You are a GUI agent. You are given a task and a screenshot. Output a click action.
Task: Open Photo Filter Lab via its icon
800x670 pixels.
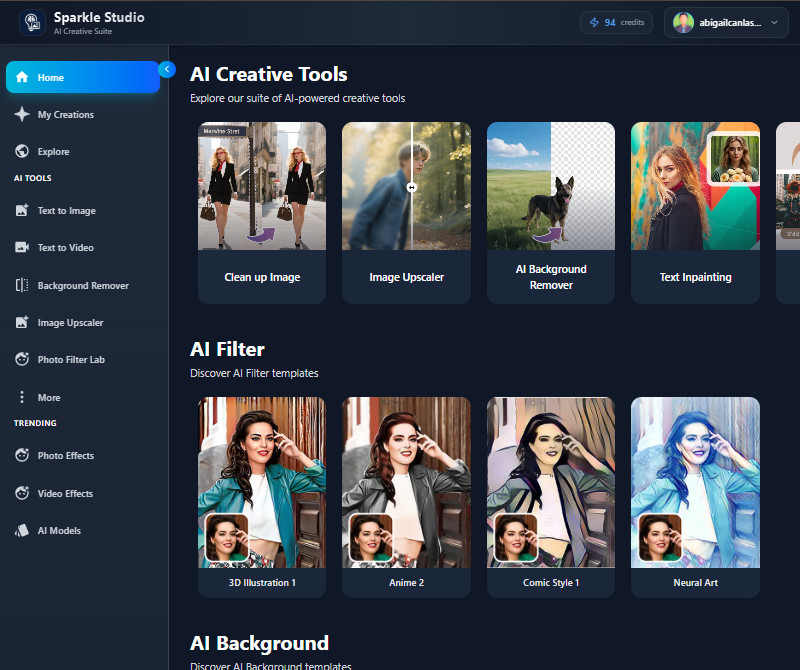pyautogui.click(x=22, y=359)
